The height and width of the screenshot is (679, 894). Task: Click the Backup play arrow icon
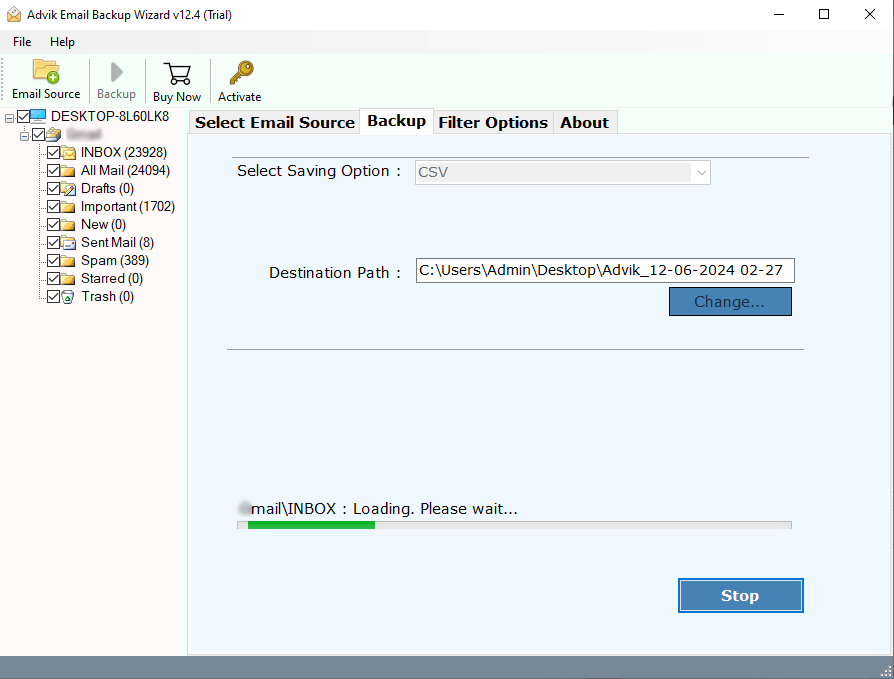coord(116,72)
